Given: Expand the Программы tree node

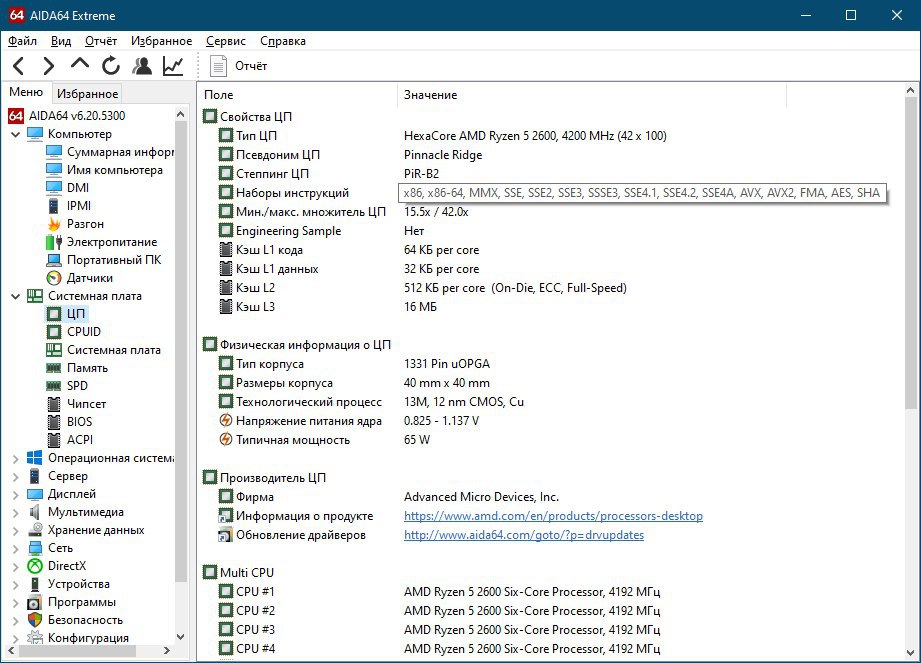Looking at the screenshot, I should coord(16,603).
